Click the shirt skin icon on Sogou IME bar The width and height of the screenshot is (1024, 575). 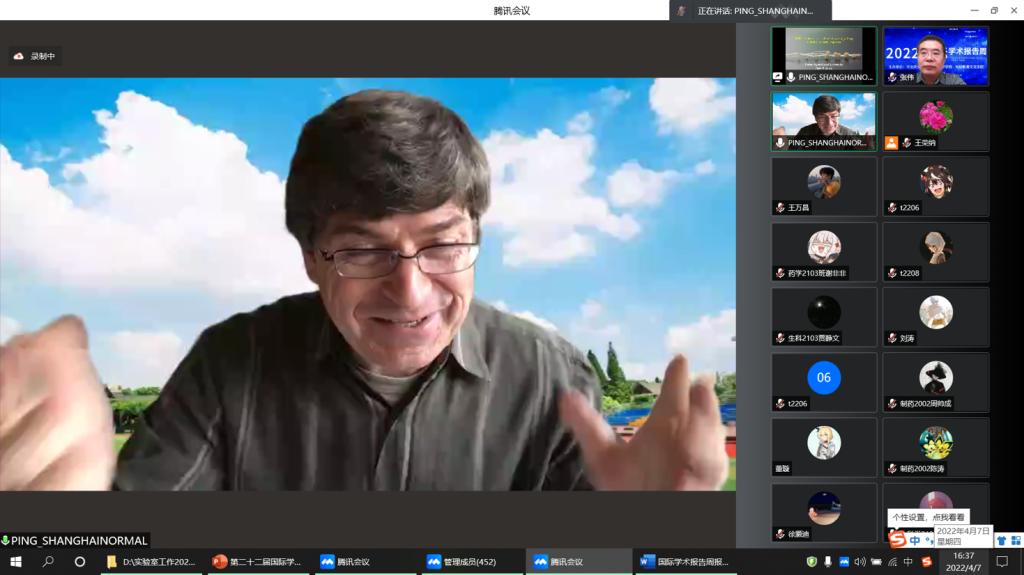point(1001,540)
